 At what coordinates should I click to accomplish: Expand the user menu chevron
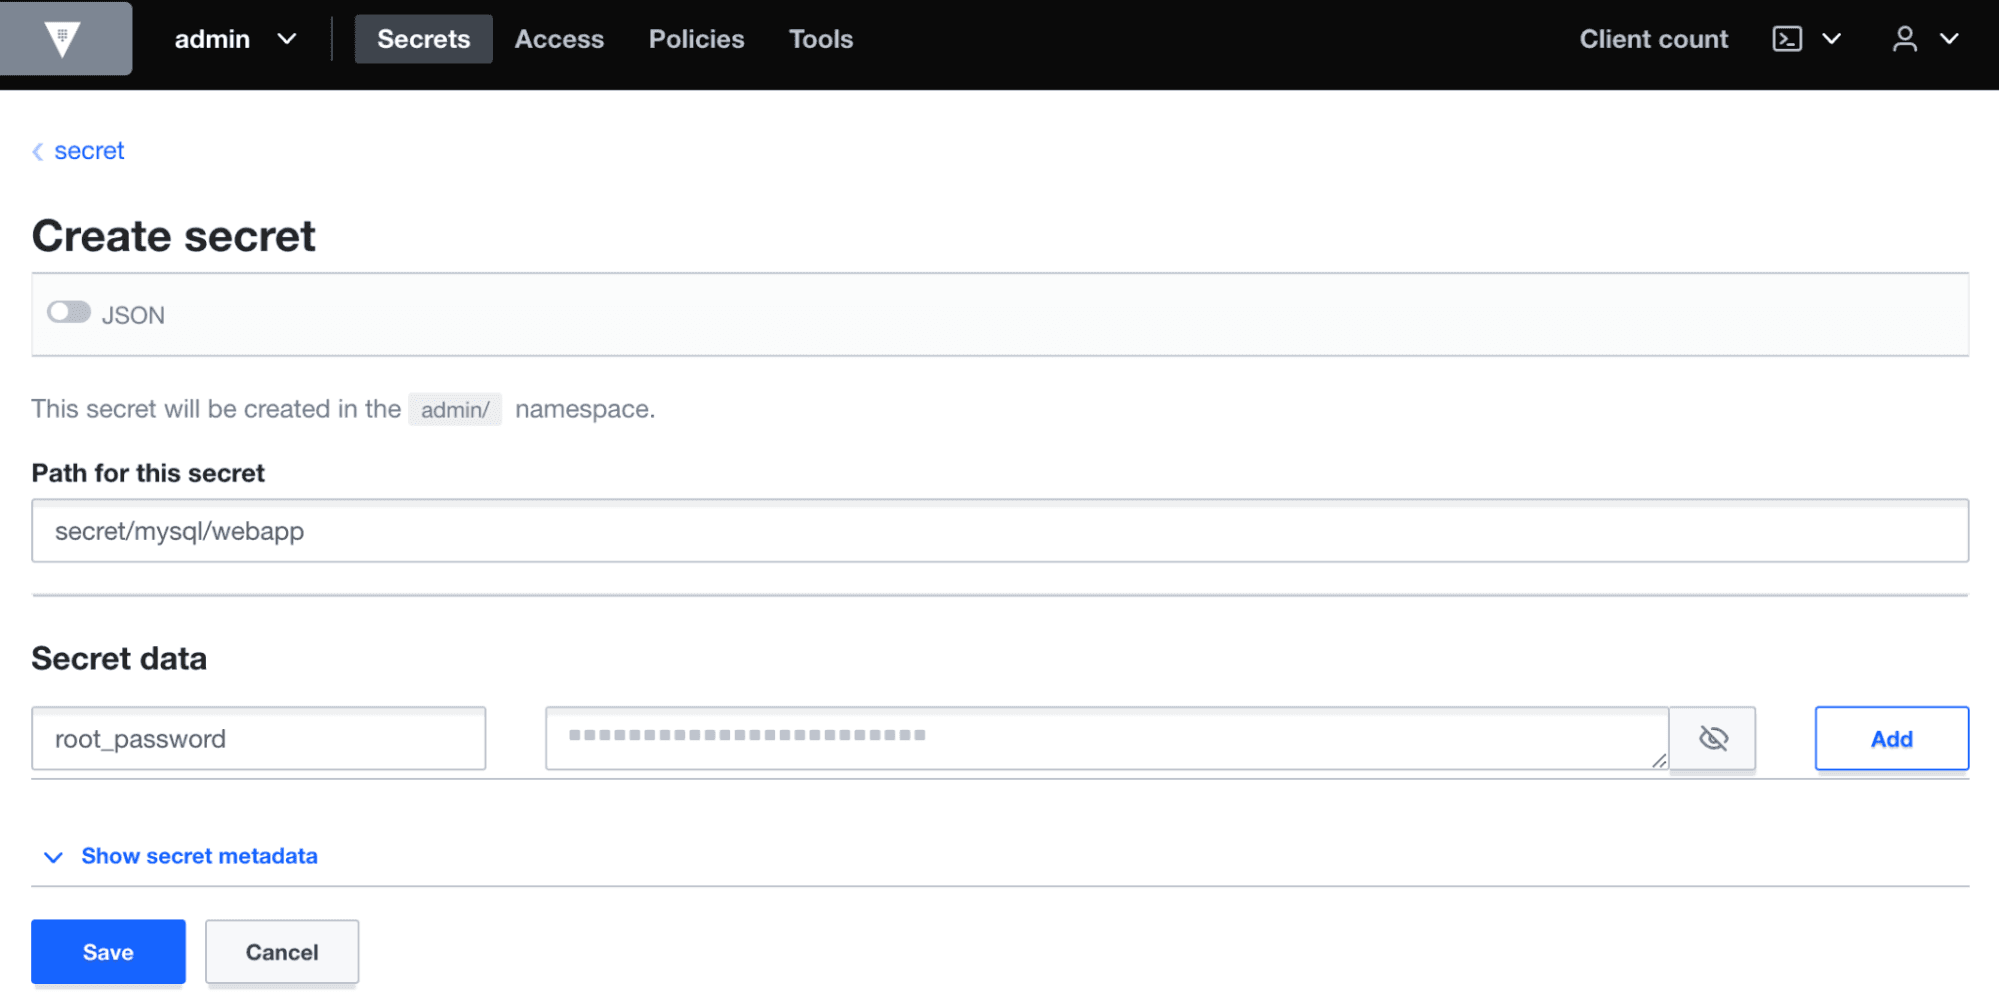(x=1949, y=39)
